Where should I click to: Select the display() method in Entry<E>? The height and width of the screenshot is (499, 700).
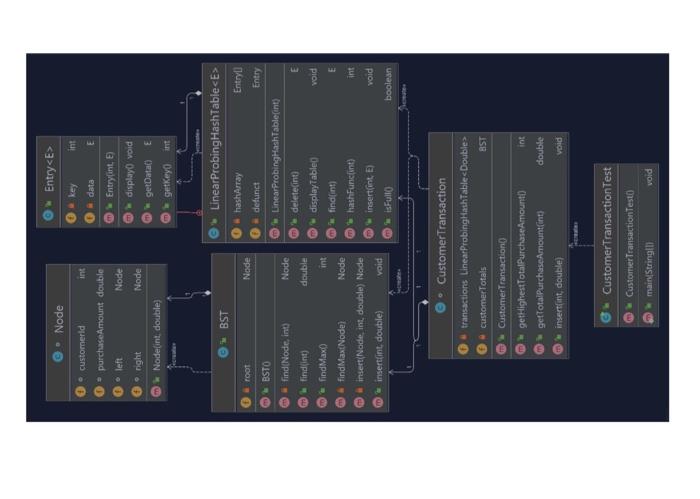point(128,180)
